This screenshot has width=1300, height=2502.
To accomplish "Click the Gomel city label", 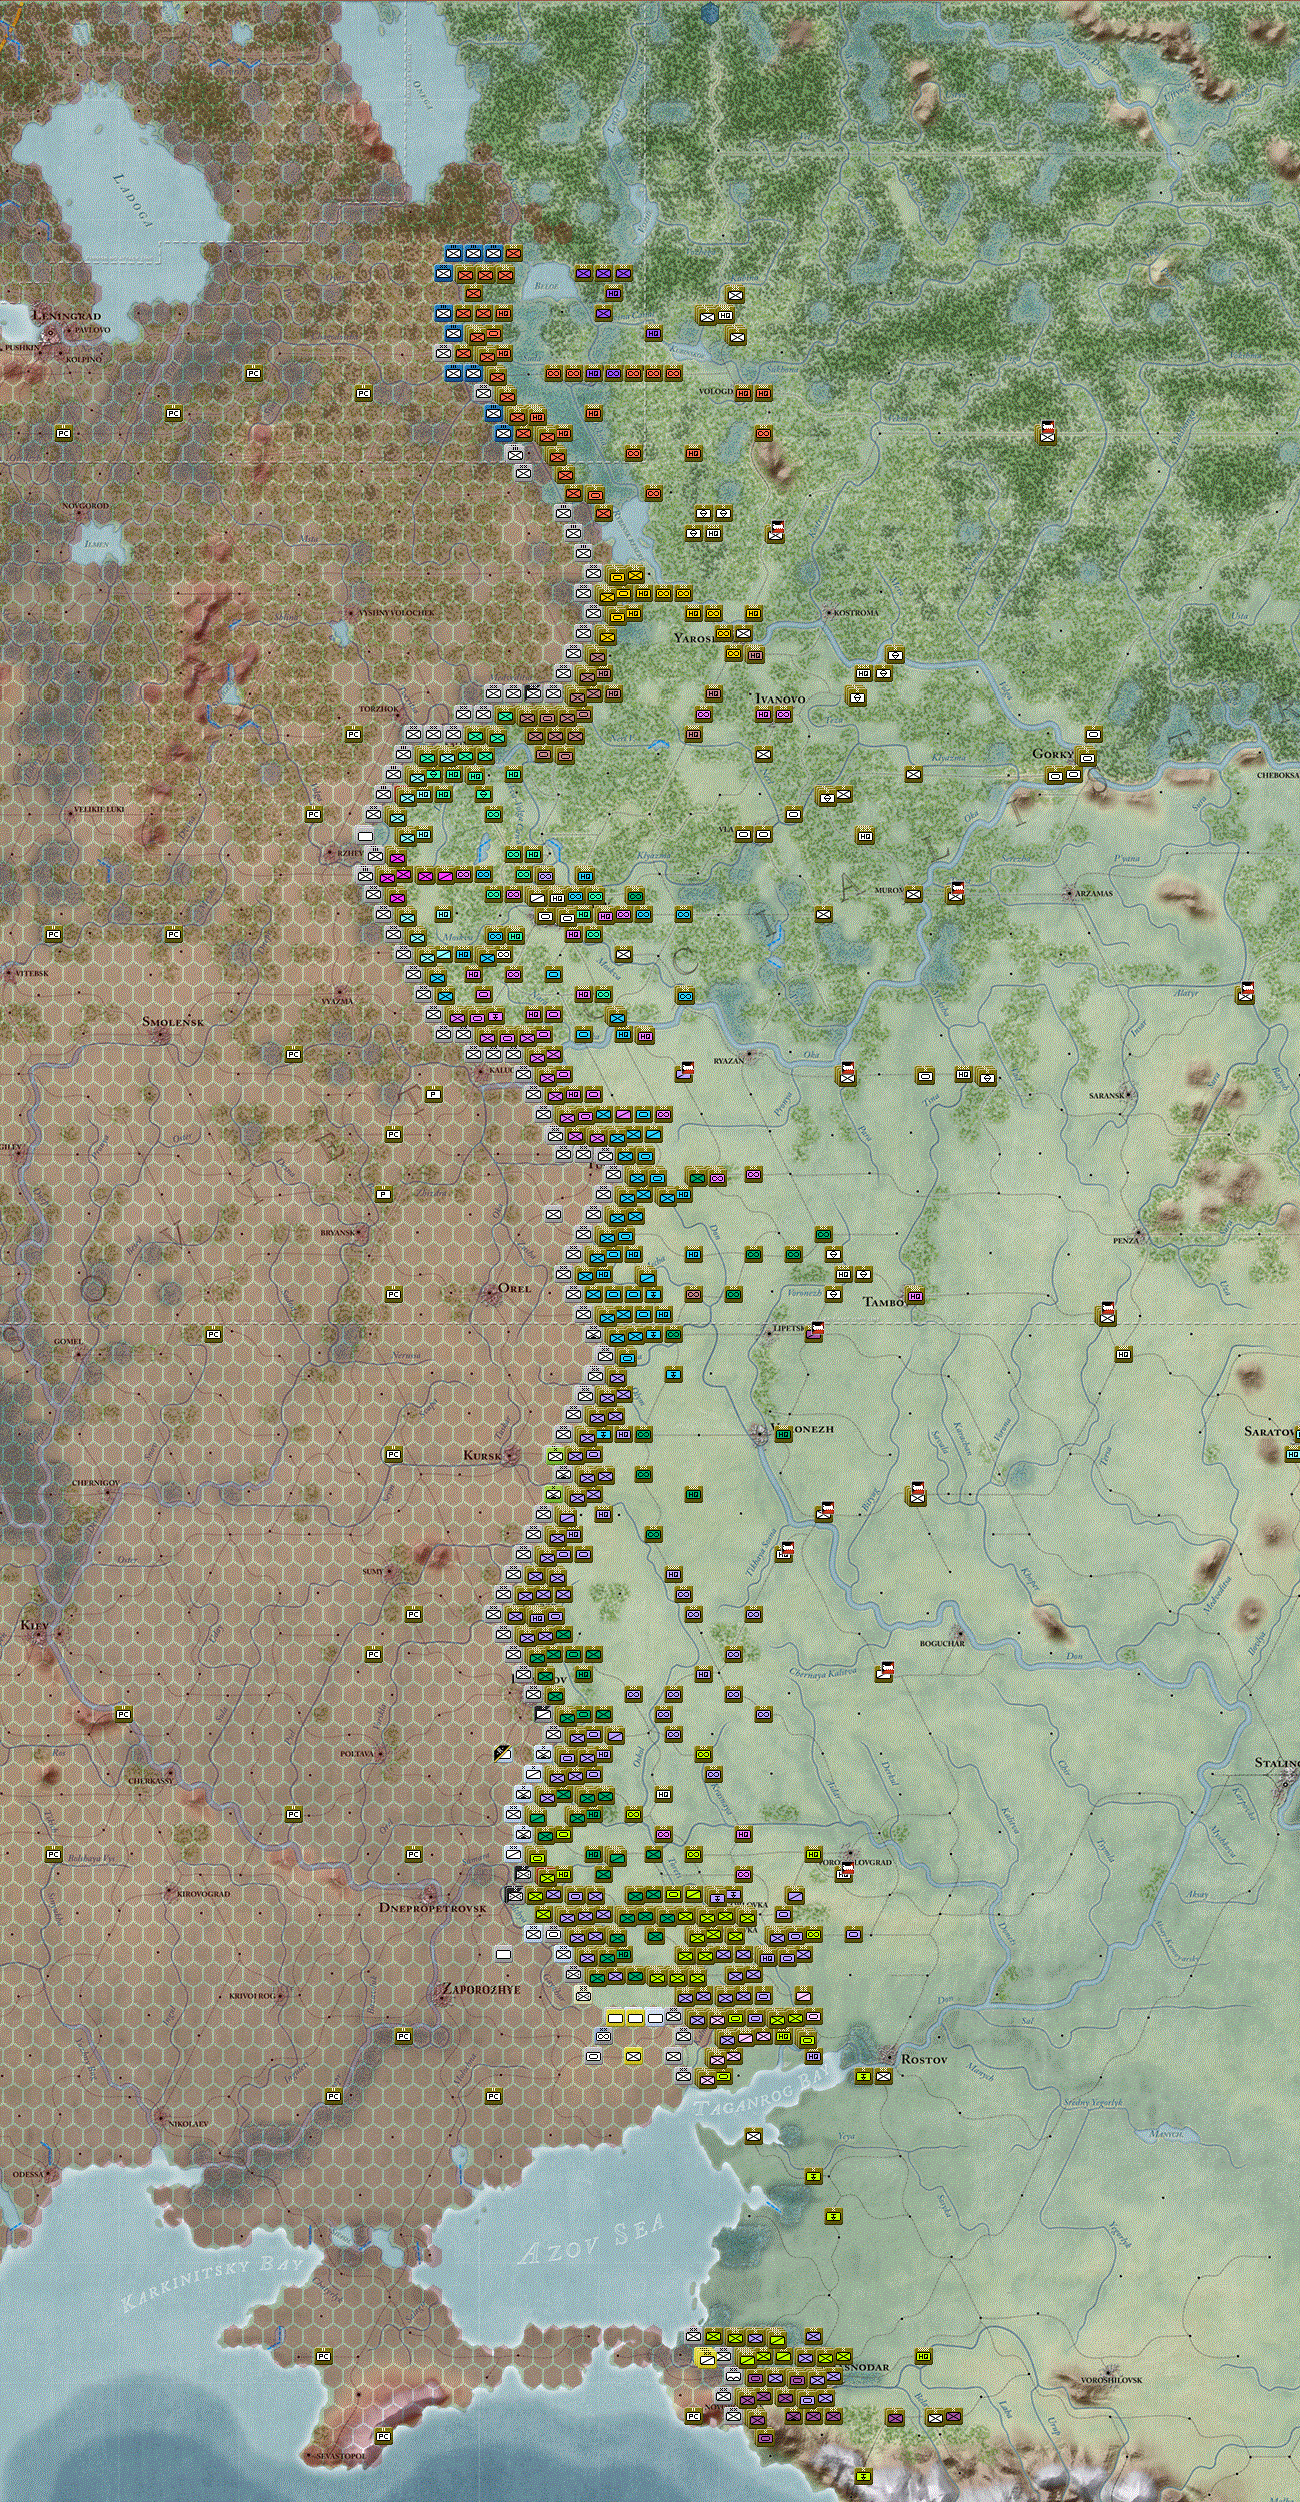I will (68, 1340).
